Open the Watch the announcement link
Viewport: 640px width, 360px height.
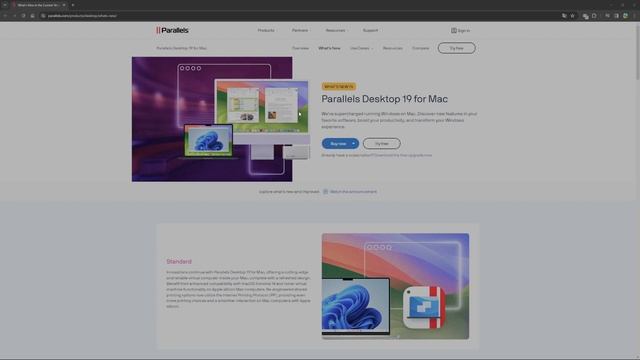pyautogui.click(x=353, y=191)
